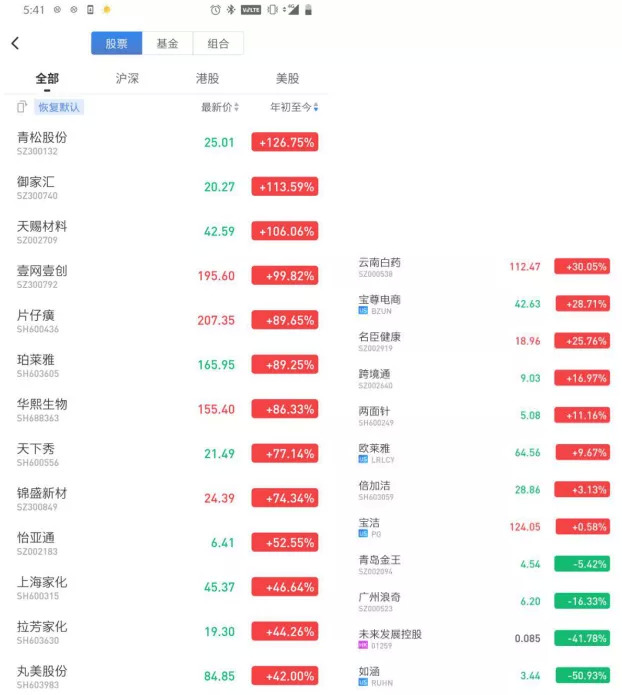Open 锦盛新材 stock row
This screenshot has width=622, height=695.
click(166, 498)
